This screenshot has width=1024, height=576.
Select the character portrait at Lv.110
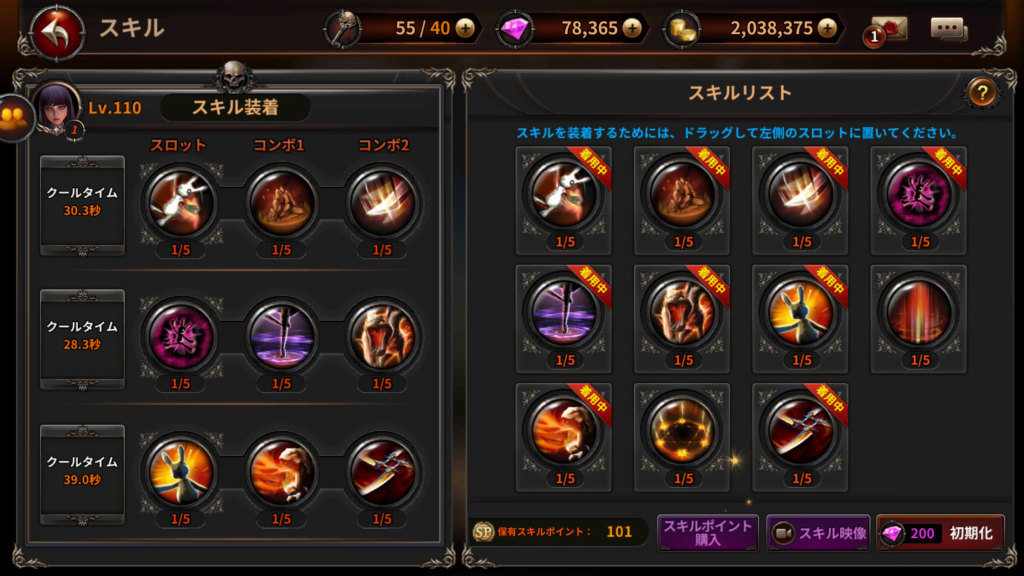point(57,107)
